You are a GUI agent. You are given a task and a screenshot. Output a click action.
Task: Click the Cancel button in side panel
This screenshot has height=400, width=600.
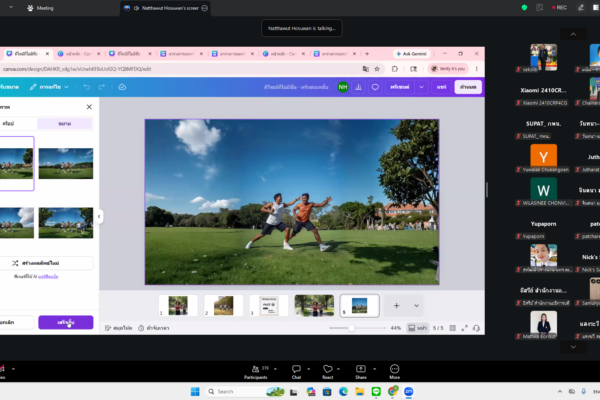[x=16, y=322]
